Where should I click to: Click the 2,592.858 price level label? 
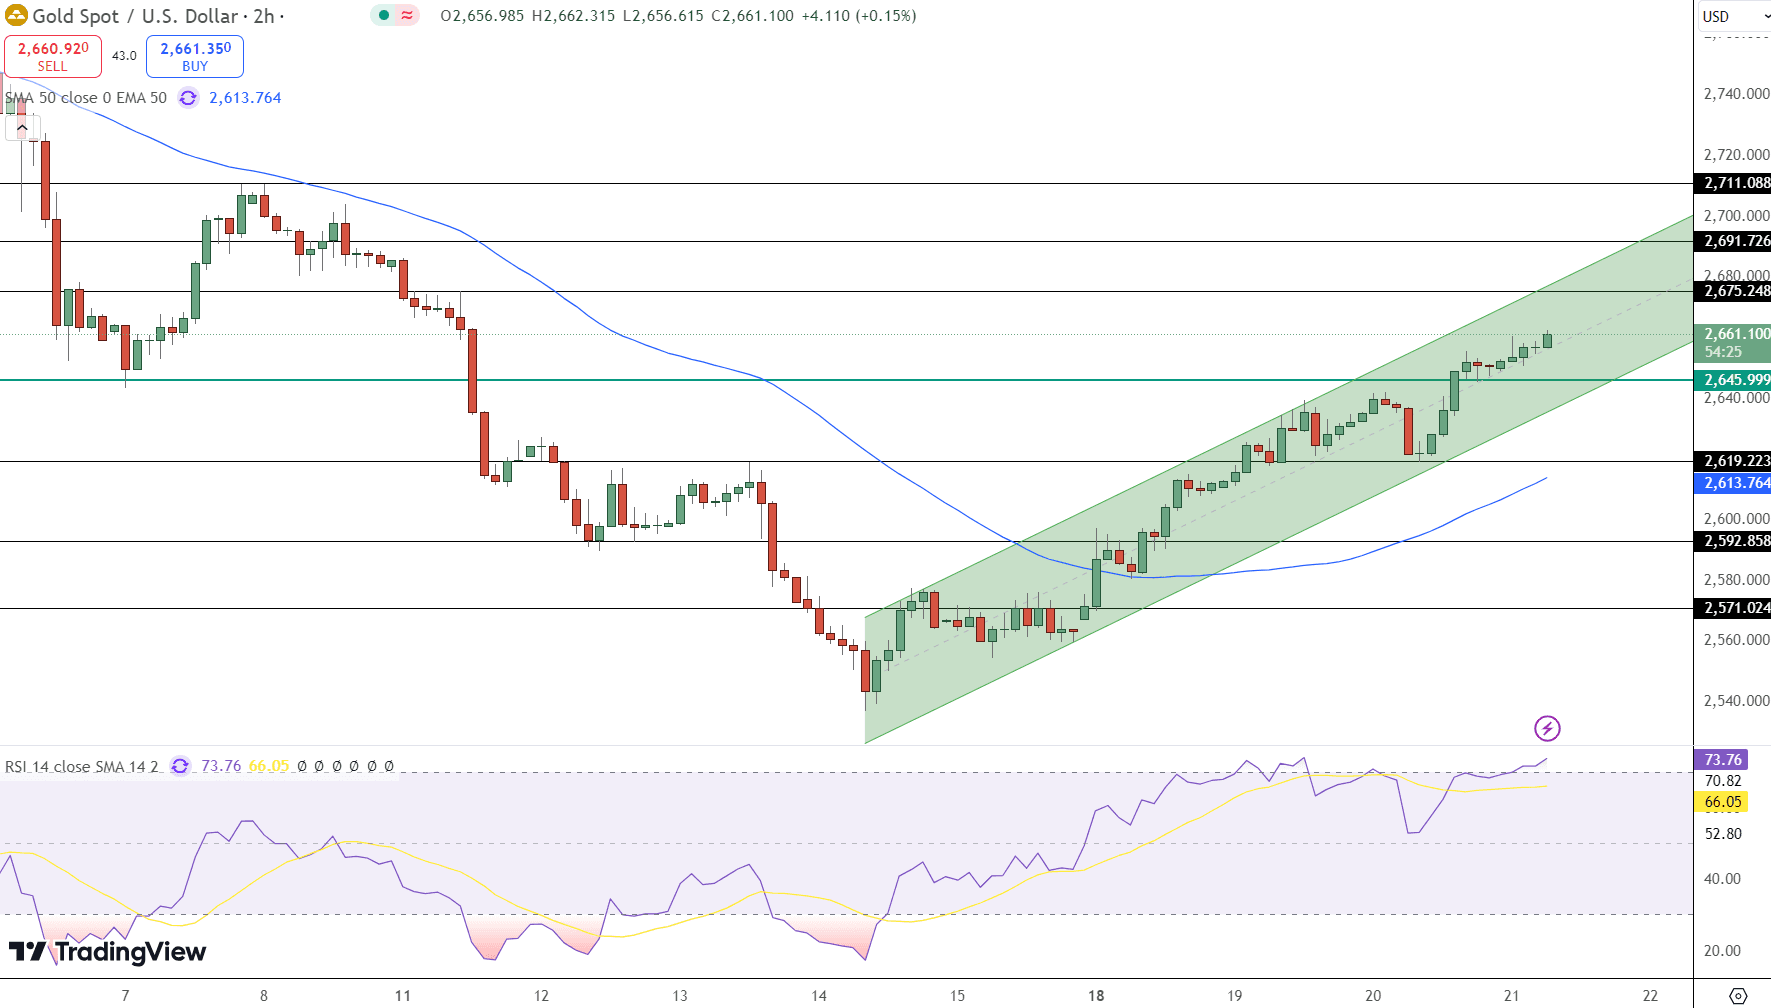[1733, 541]
